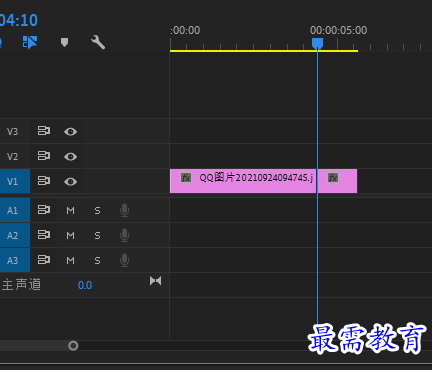Click the 主声道 master track label
The height and width of the screenshot is (370, 432).
21,285
